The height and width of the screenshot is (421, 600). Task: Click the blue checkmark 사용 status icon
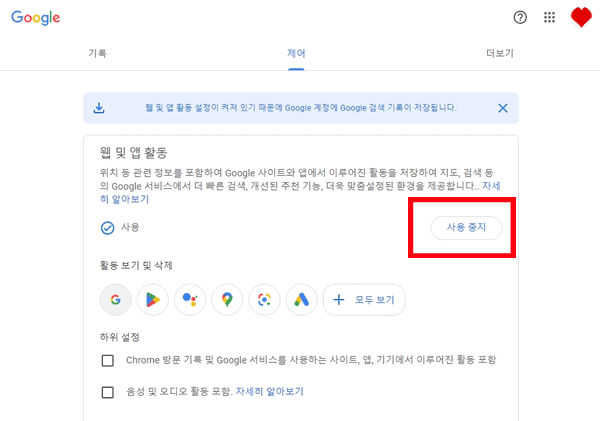coord(108,228)
